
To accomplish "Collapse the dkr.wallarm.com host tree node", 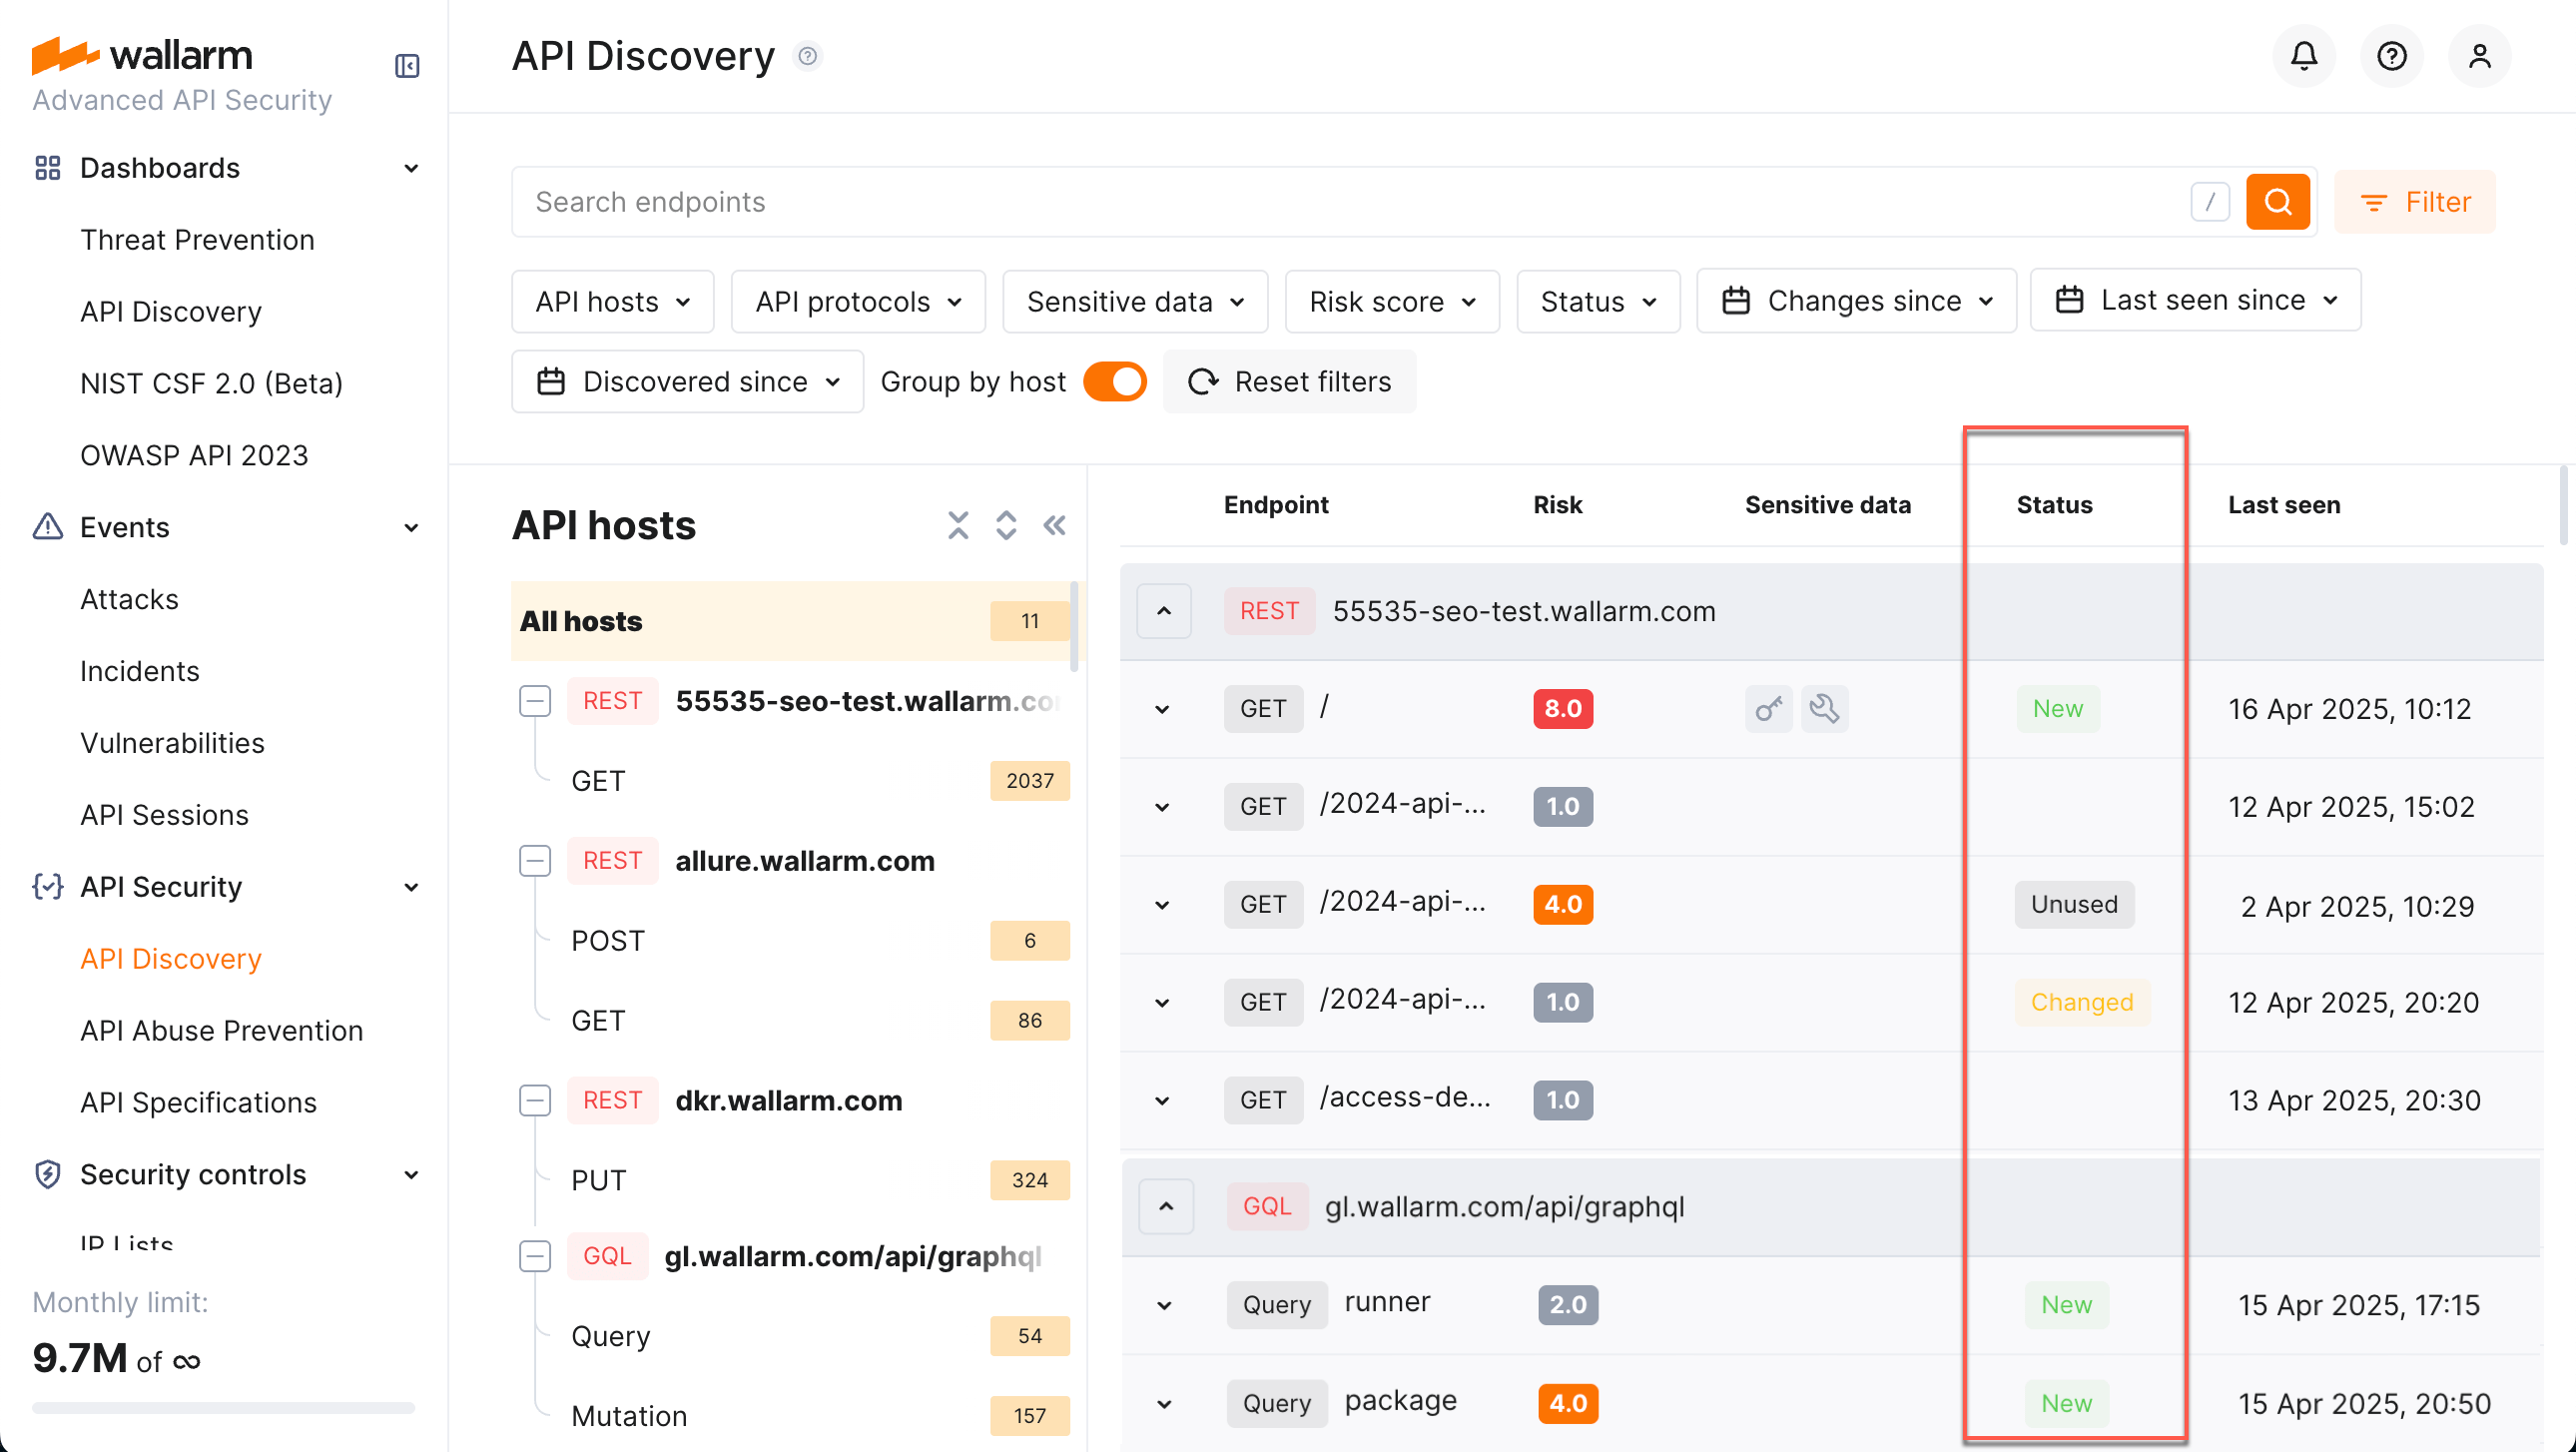I will point(535,1100).
